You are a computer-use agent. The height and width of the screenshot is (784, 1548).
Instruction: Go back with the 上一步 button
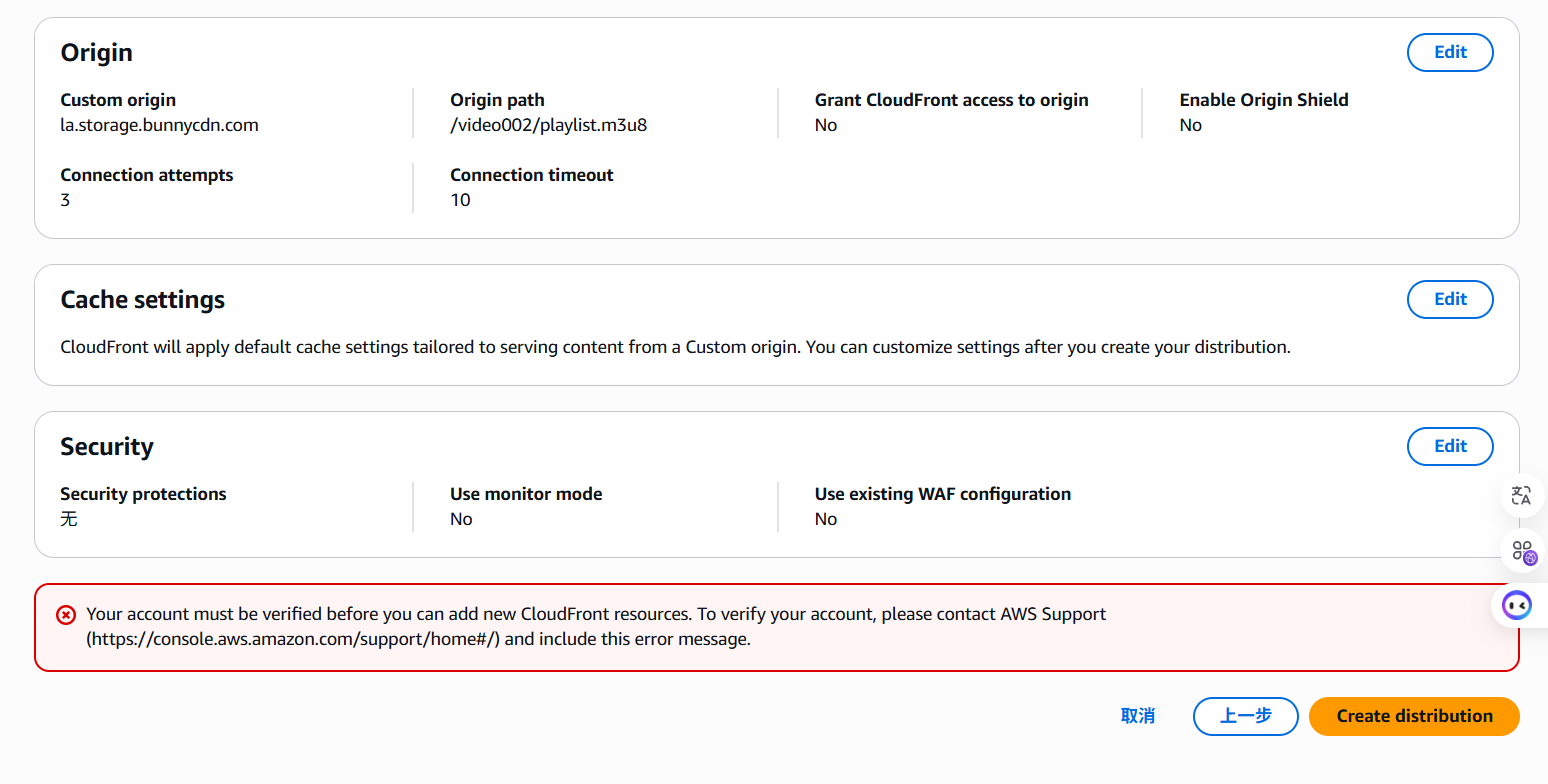pos(1246,716)
